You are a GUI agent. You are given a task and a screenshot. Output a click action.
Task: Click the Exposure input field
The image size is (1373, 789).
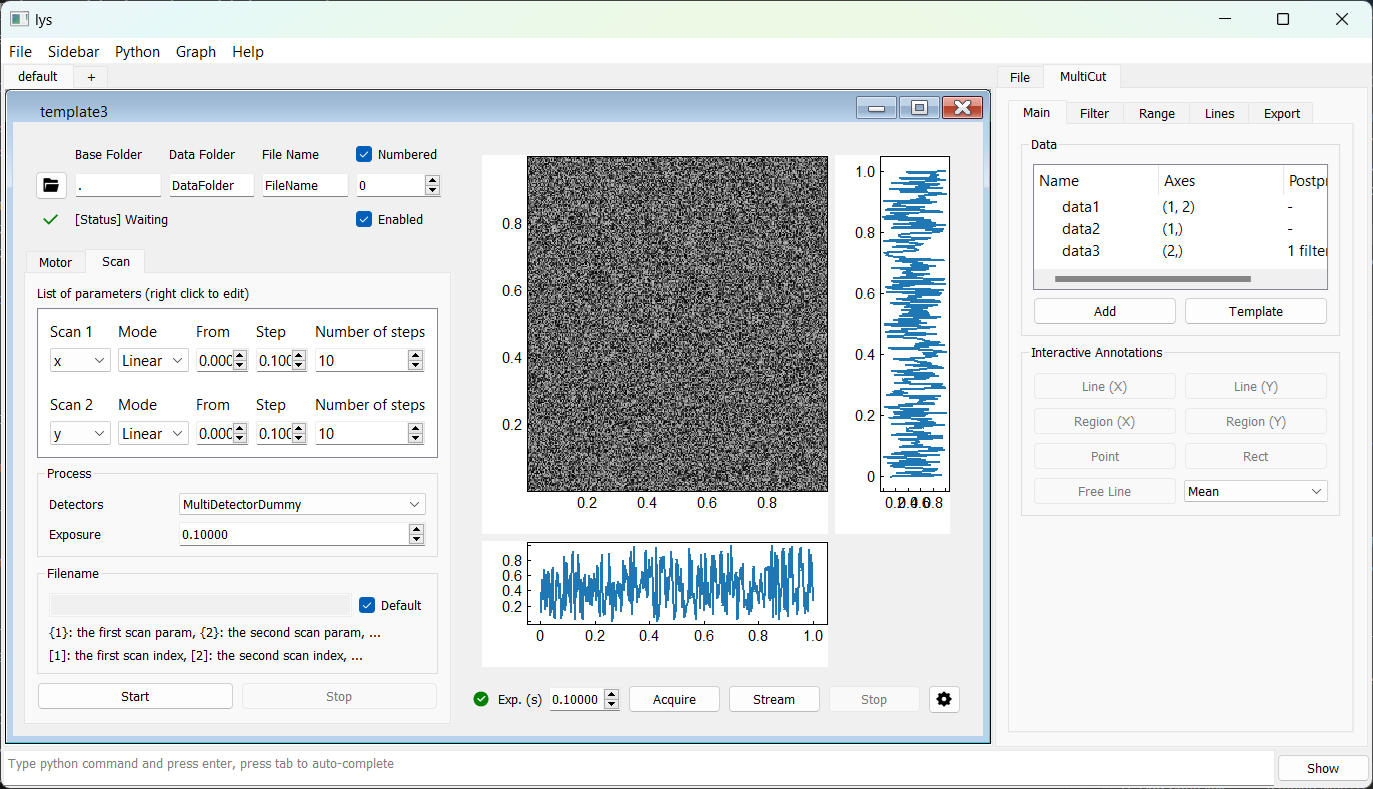[x=294, y=535]
